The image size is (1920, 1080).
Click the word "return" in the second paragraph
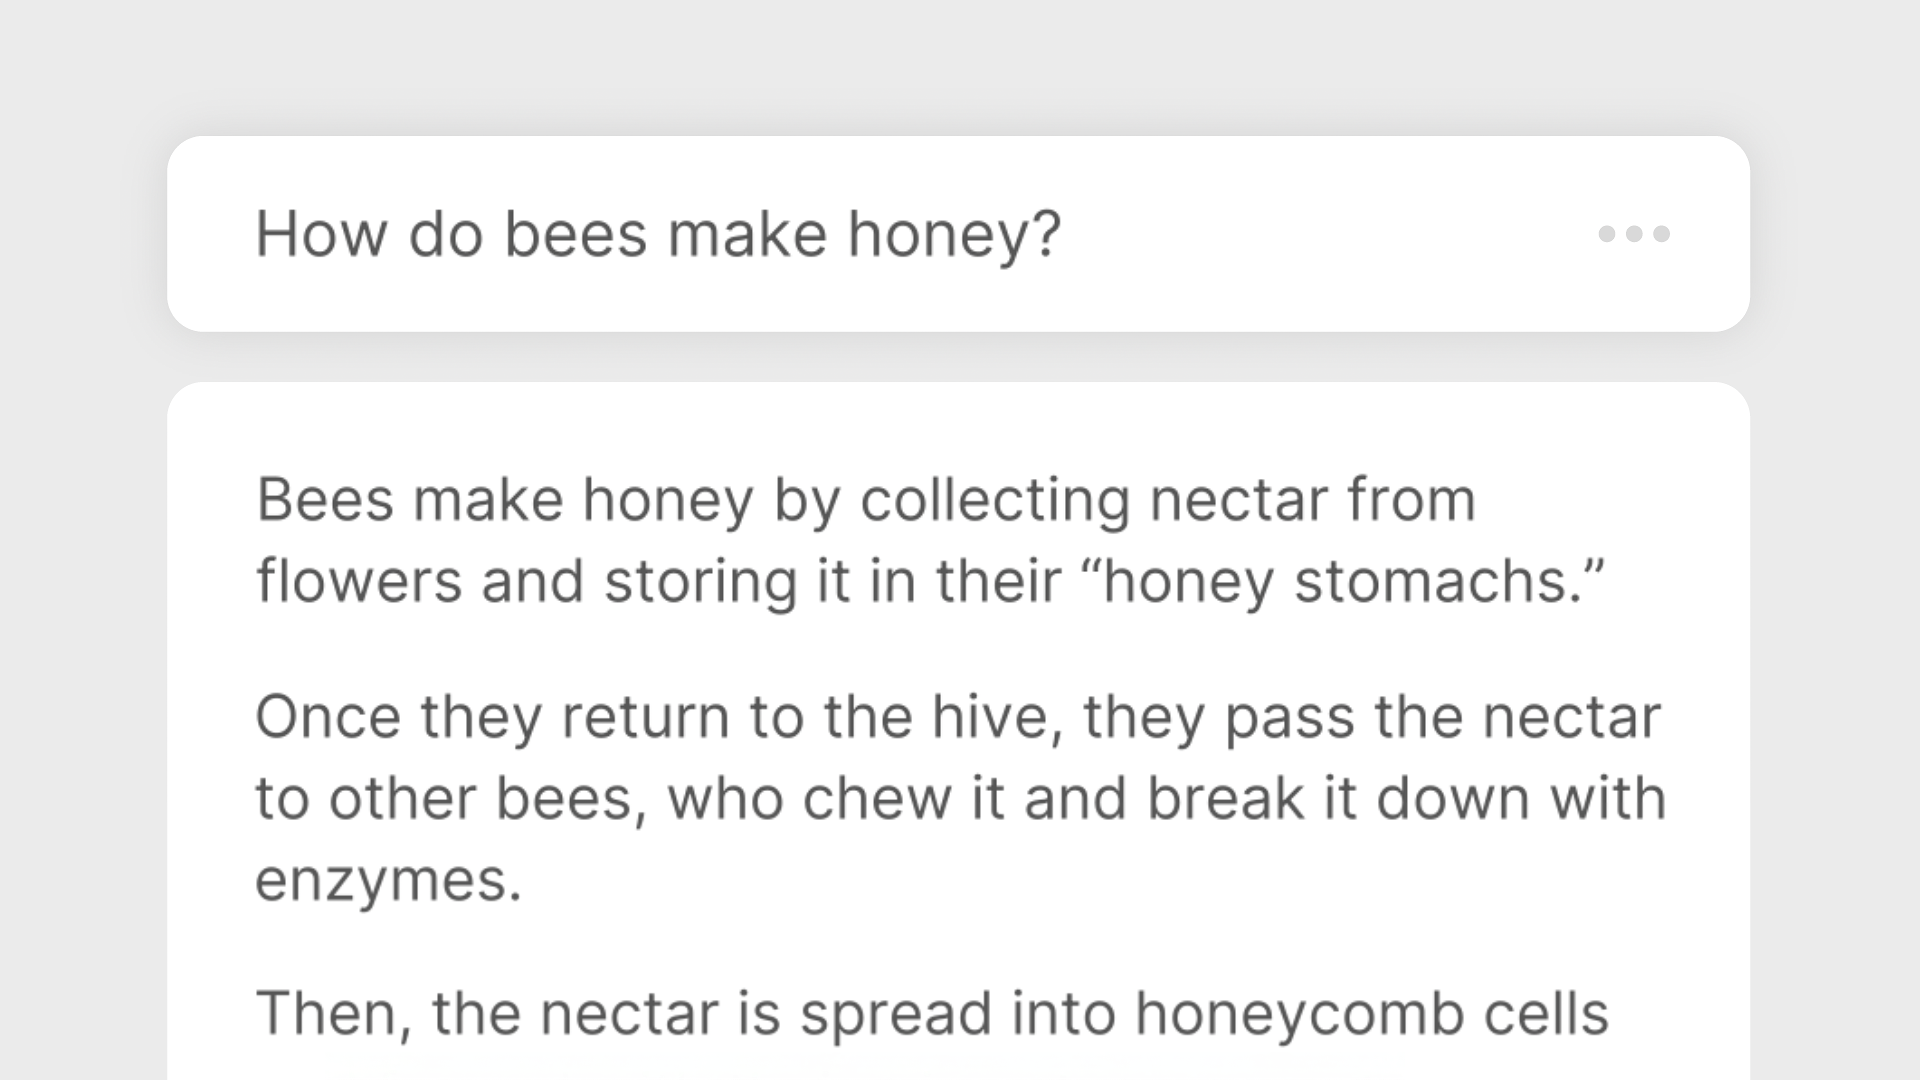click(645, 717)
